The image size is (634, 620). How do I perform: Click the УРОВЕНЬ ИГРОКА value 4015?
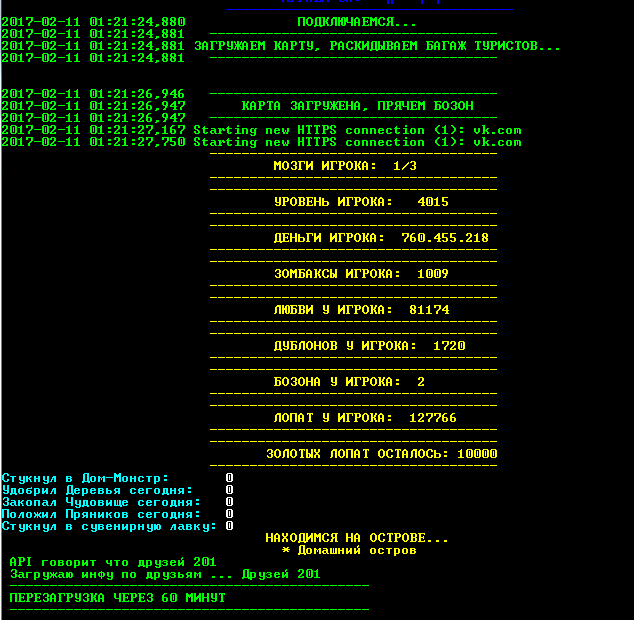coord(433,202)
